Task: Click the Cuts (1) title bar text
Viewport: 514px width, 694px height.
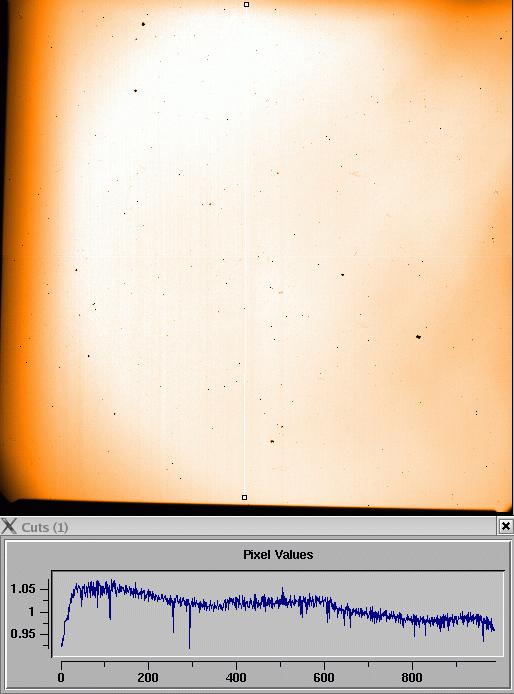Action: pos(45,527)
